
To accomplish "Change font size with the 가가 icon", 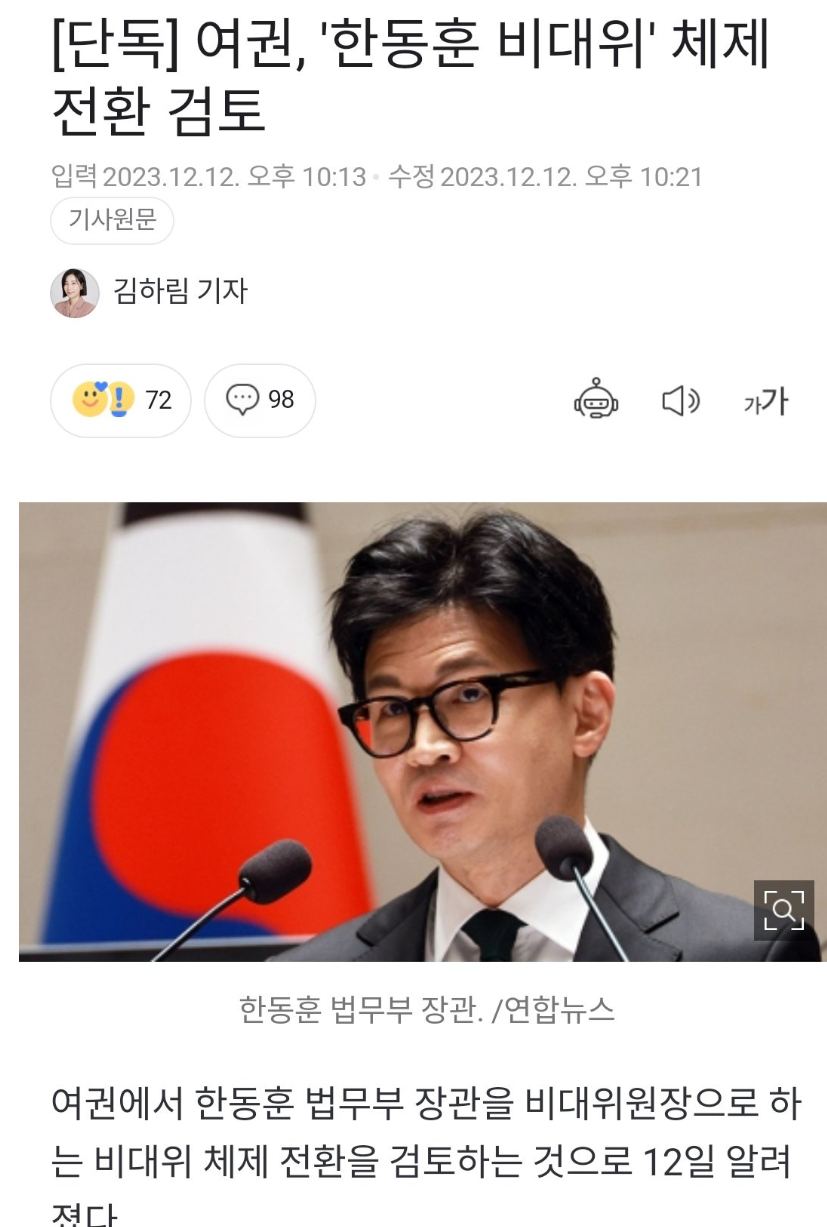I will pos(766,401).
